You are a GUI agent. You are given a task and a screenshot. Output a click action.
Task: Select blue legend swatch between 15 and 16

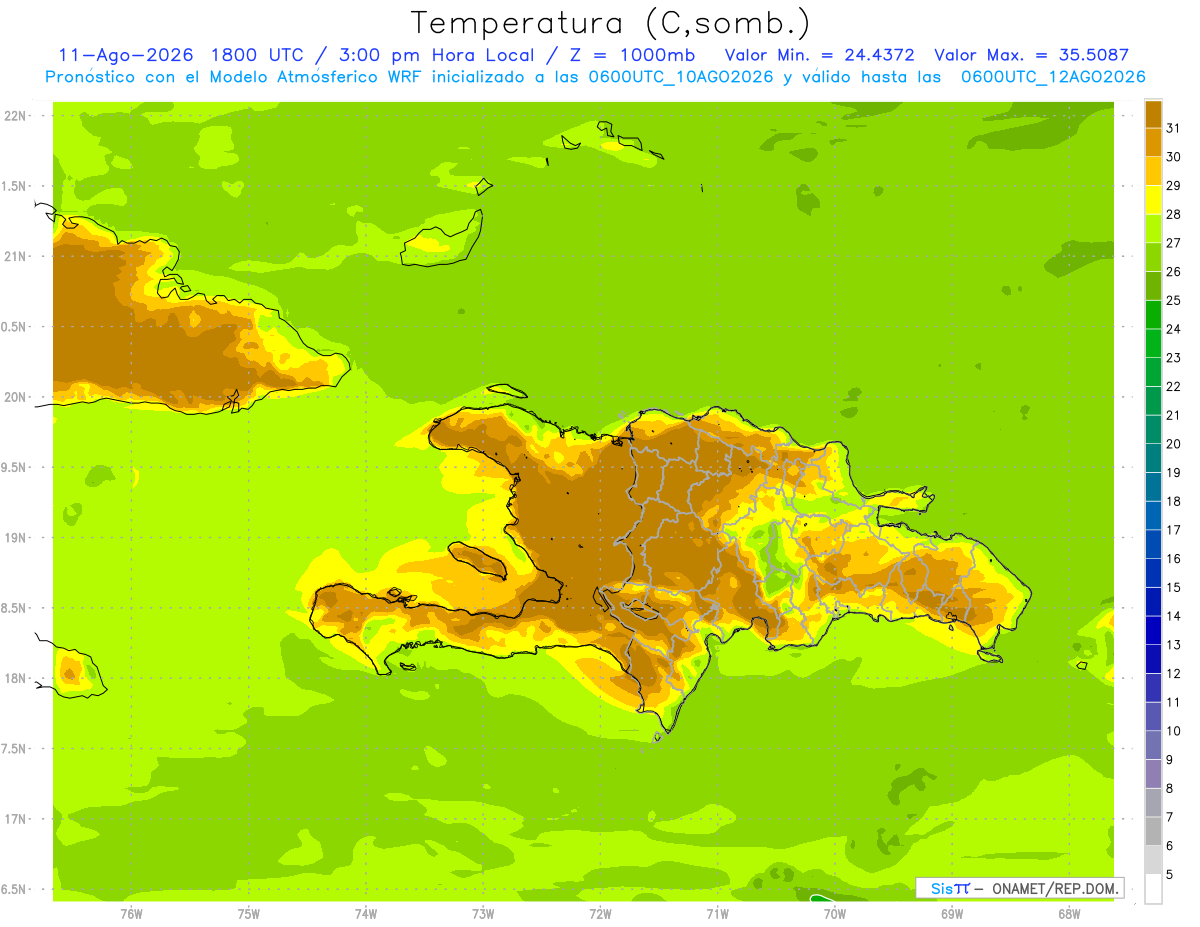(1153, 573)
